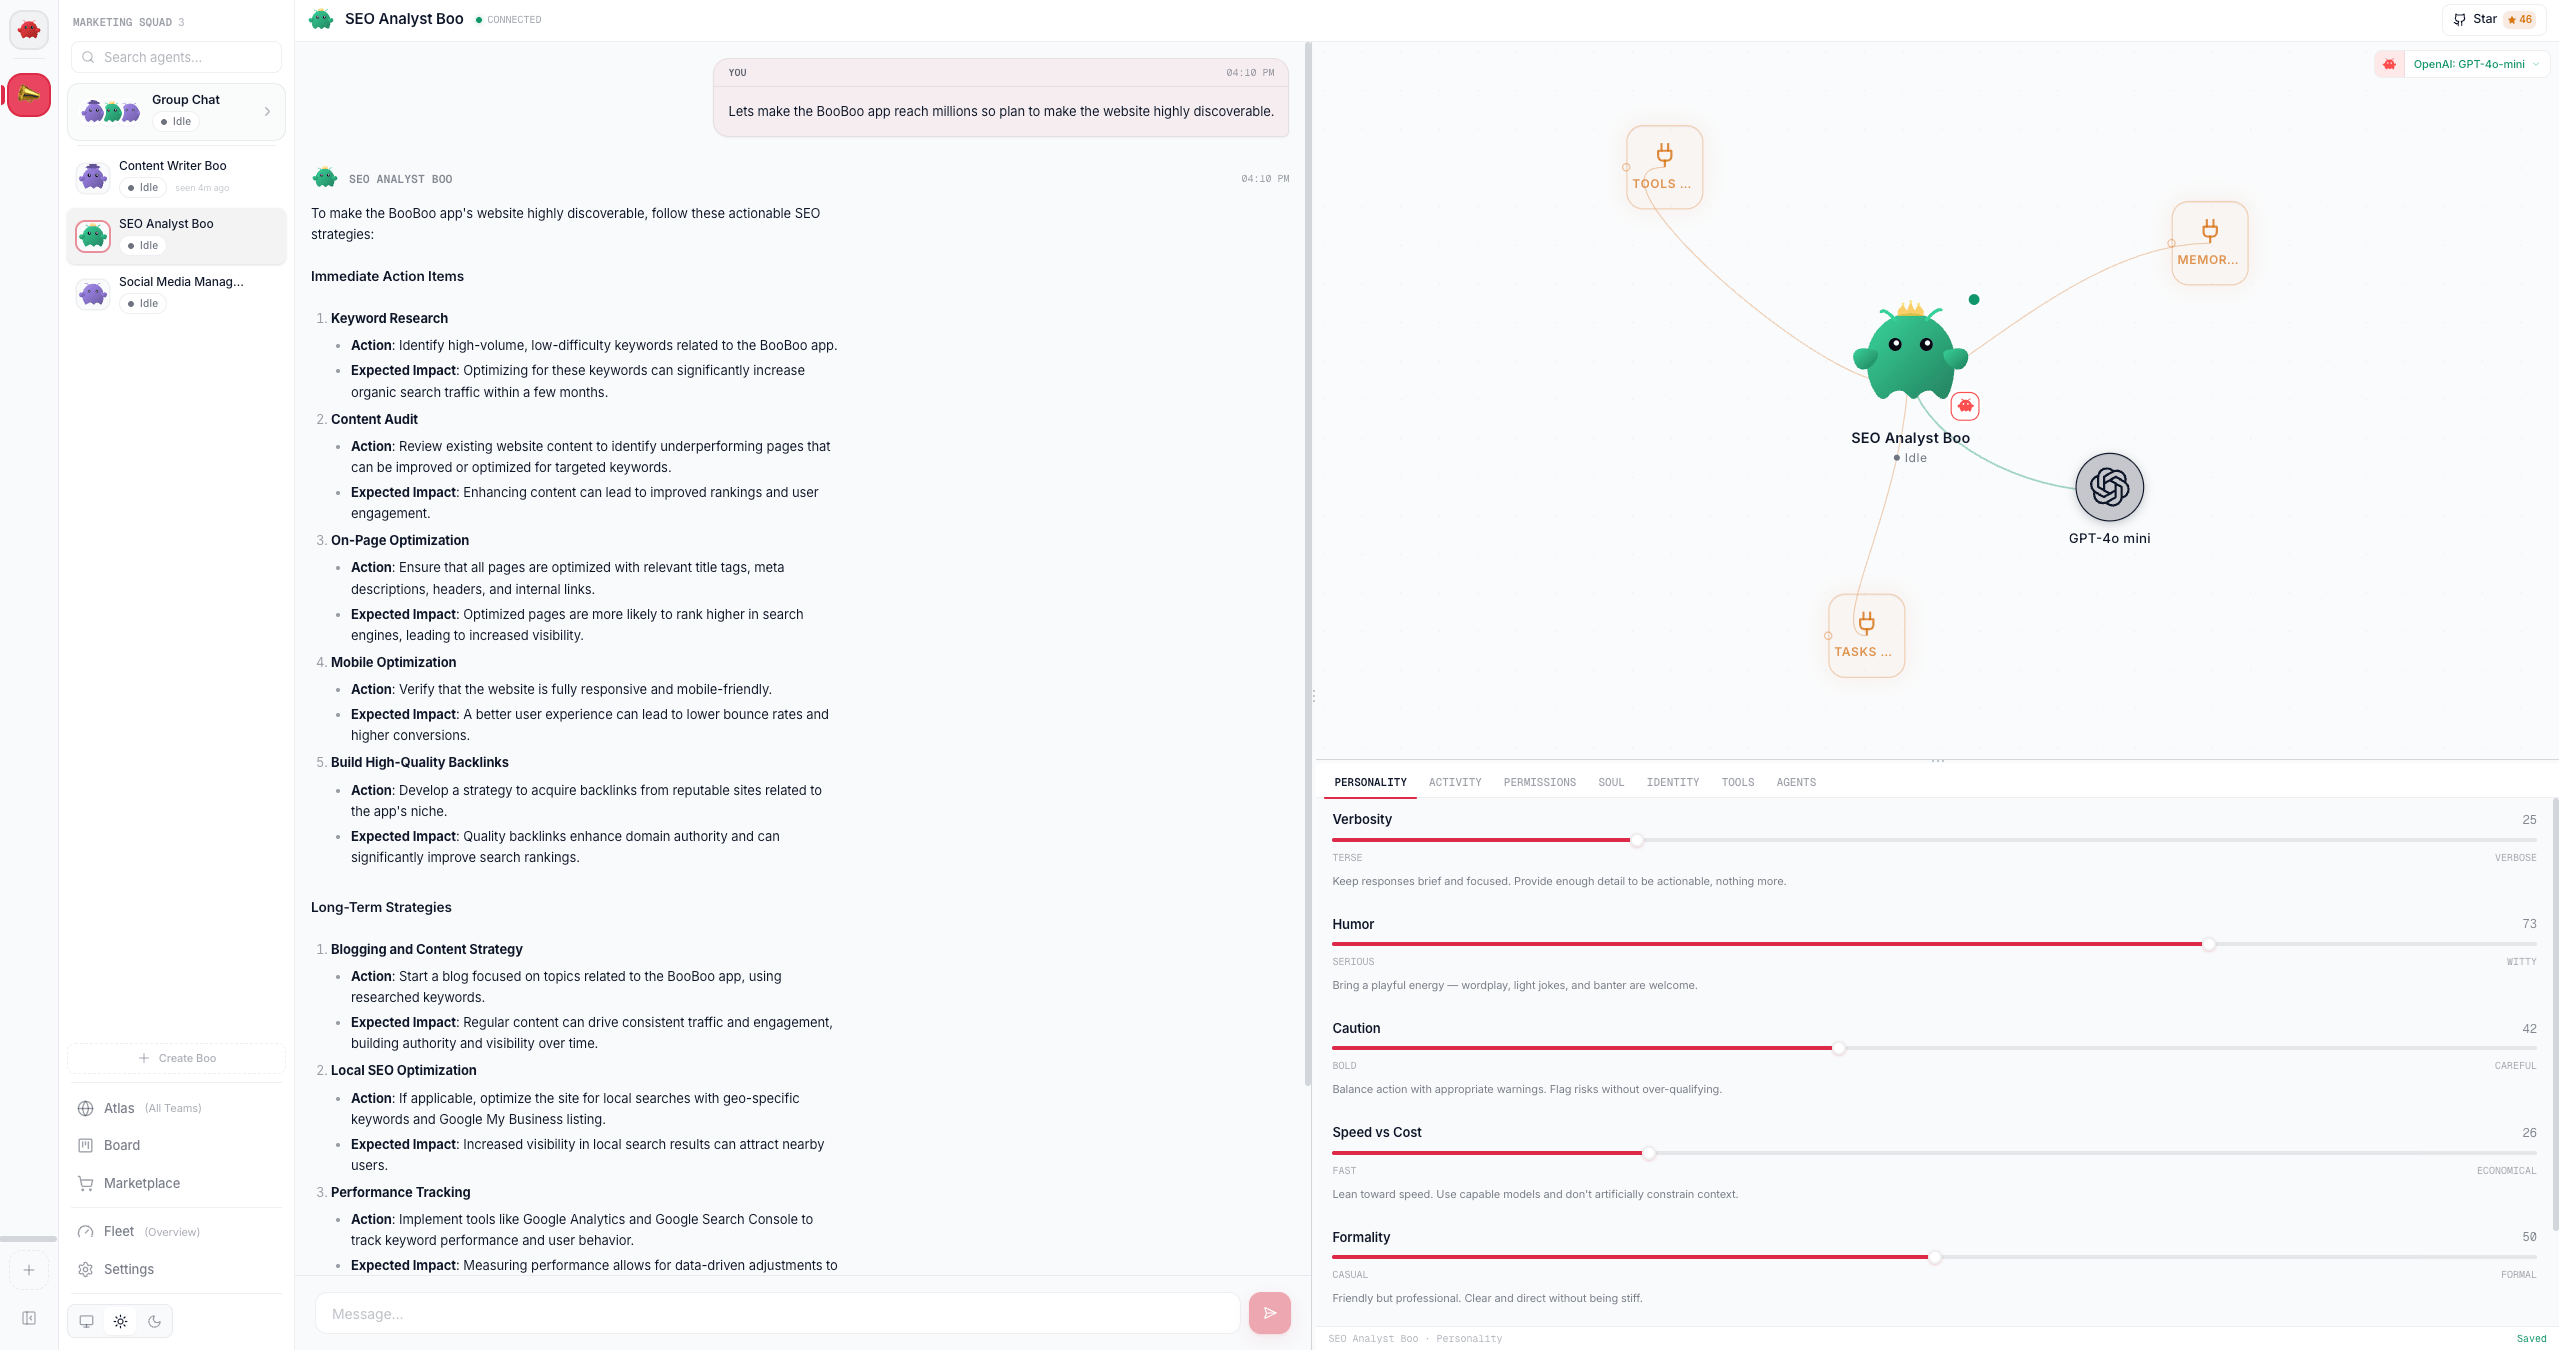The height and width of the screenshot is (1350, 2559).
Task: Click the 'CONNECTED' status label
Action: point(514,19)
